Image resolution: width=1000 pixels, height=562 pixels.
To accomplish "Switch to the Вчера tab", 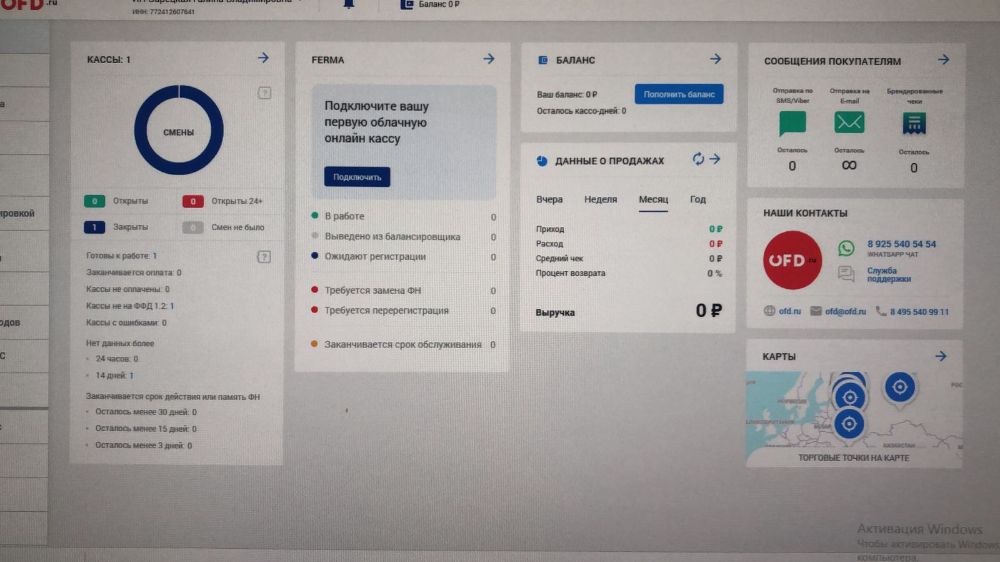I will [x=549, y=200].
